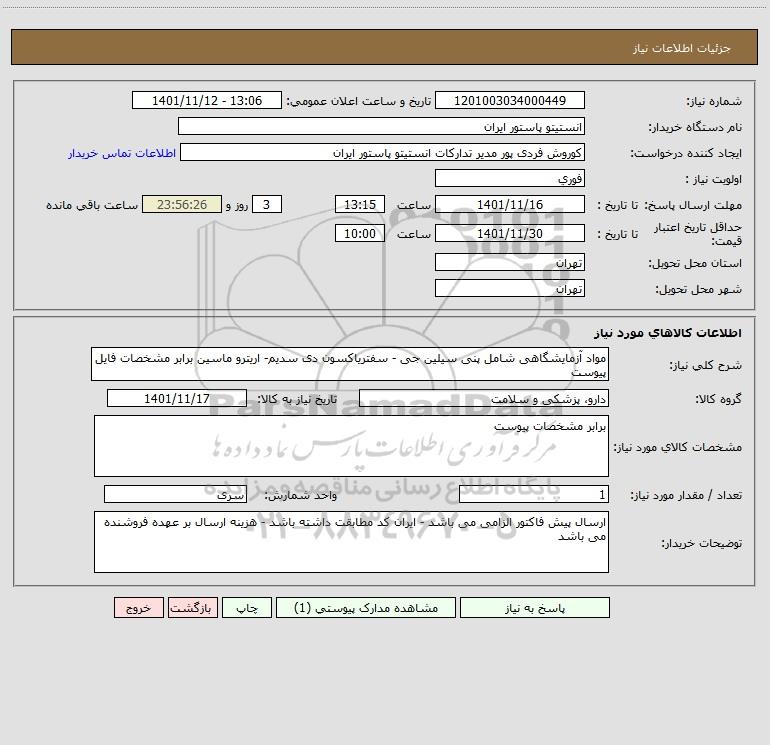Image resolution: width=770 pixels, height=745 pixels.
Task: Click the شرح کلی نیاز label
Action: click(x=706, y=365)
